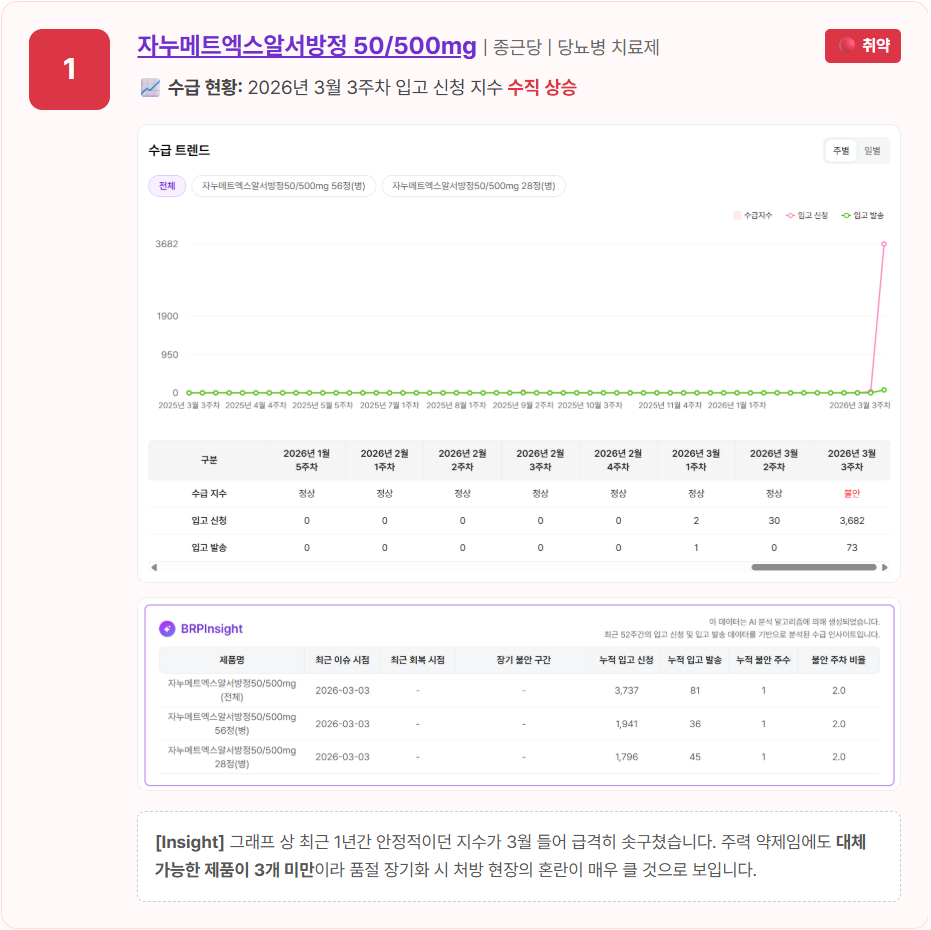The height and width of the screenshot is (930, 931).
Task: Toggle 입고 발송 legend series in chart
Action: [x=862, y=215]
